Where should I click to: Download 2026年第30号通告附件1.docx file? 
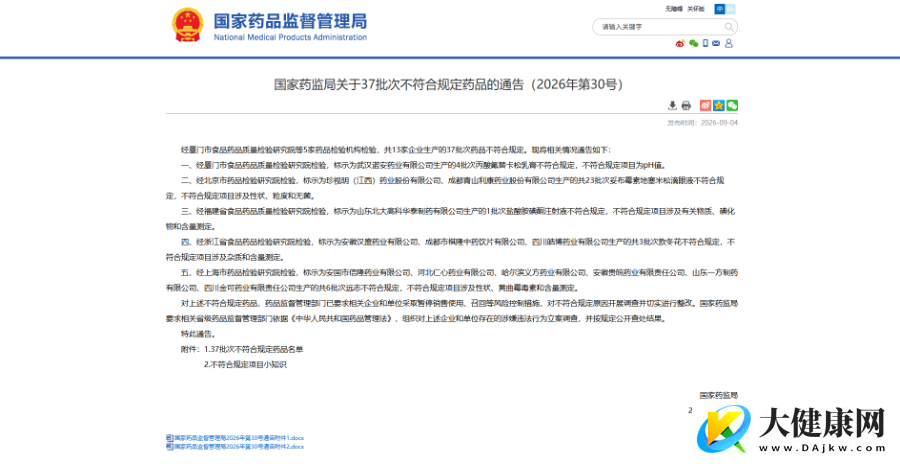click(239, 438)
